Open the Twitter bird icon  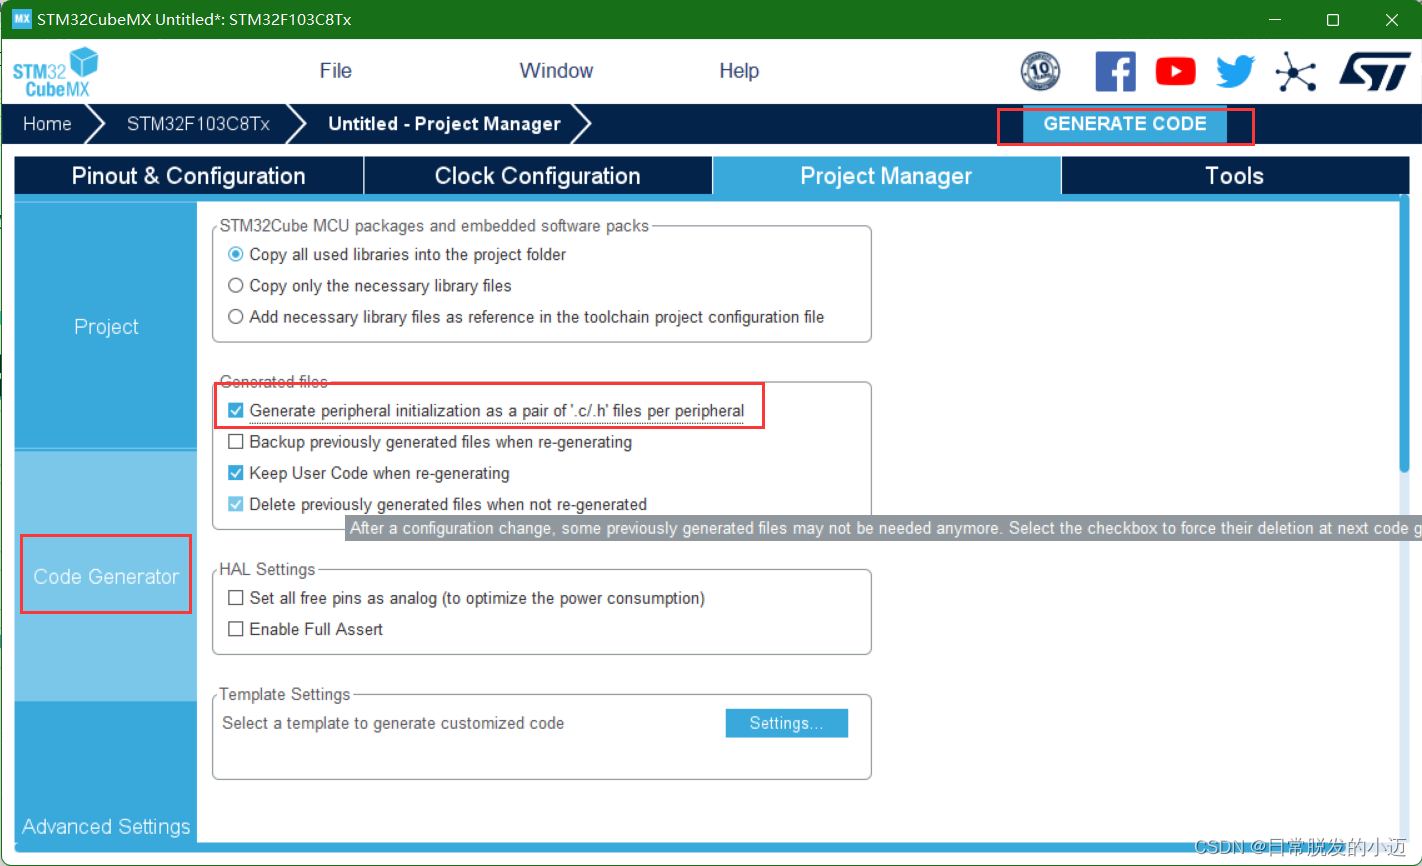pos(1235,72)
